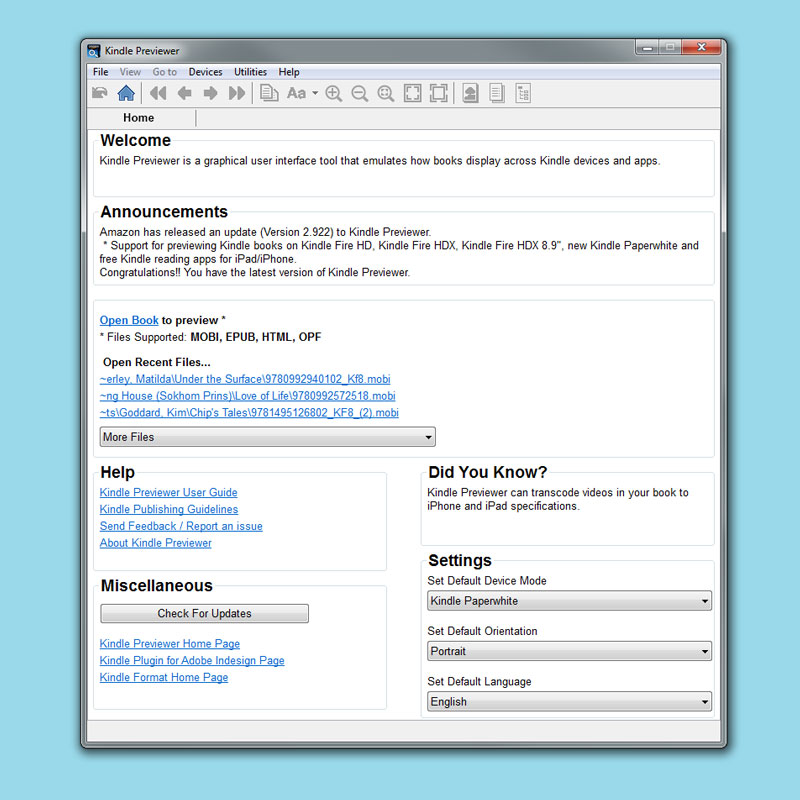Click the cover image page icon
800x800 pixels.
[x=470, y=93]
